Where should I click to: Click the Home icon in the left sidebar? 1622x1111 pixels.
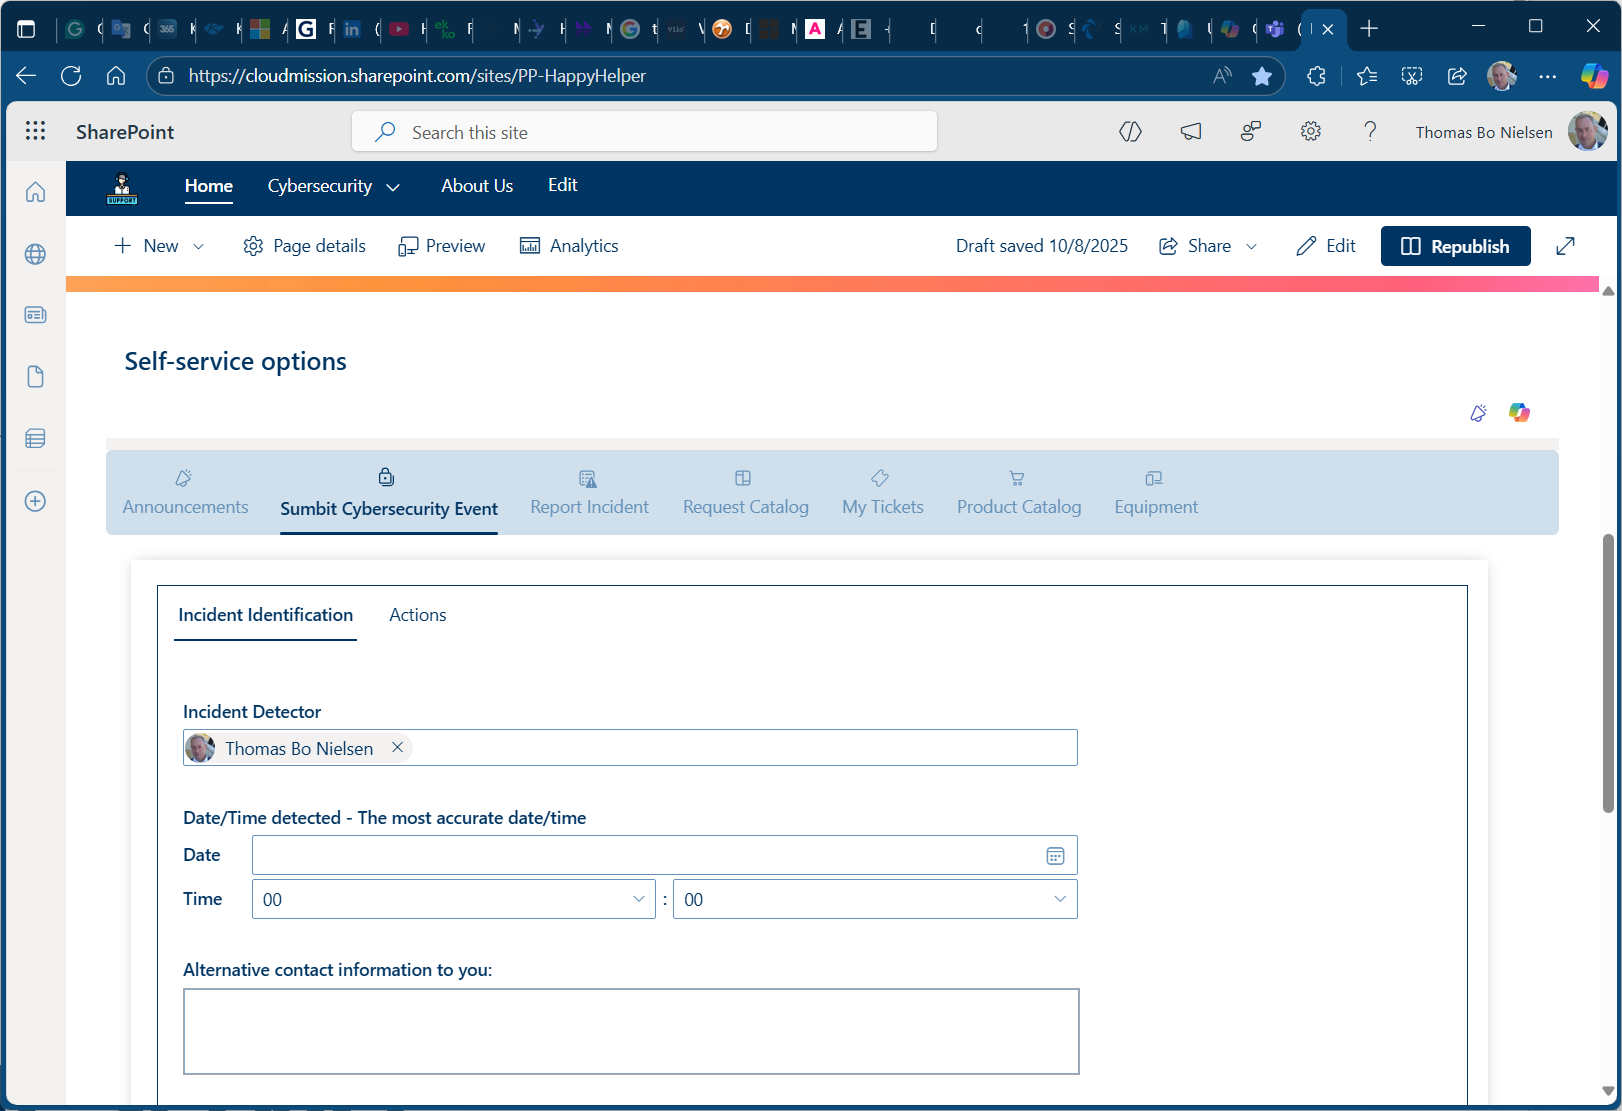click(35, 192)
